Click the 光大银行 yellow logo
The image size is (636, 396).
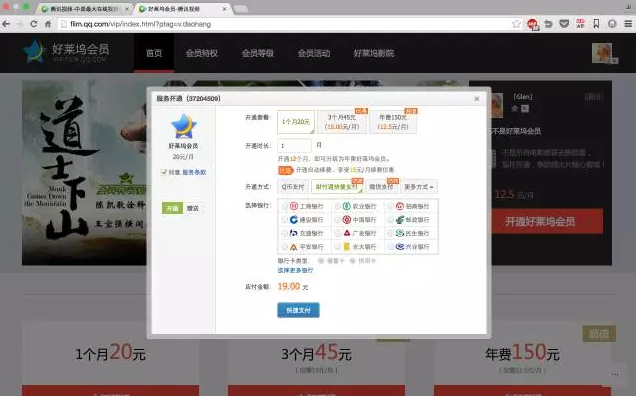point(347,247)
